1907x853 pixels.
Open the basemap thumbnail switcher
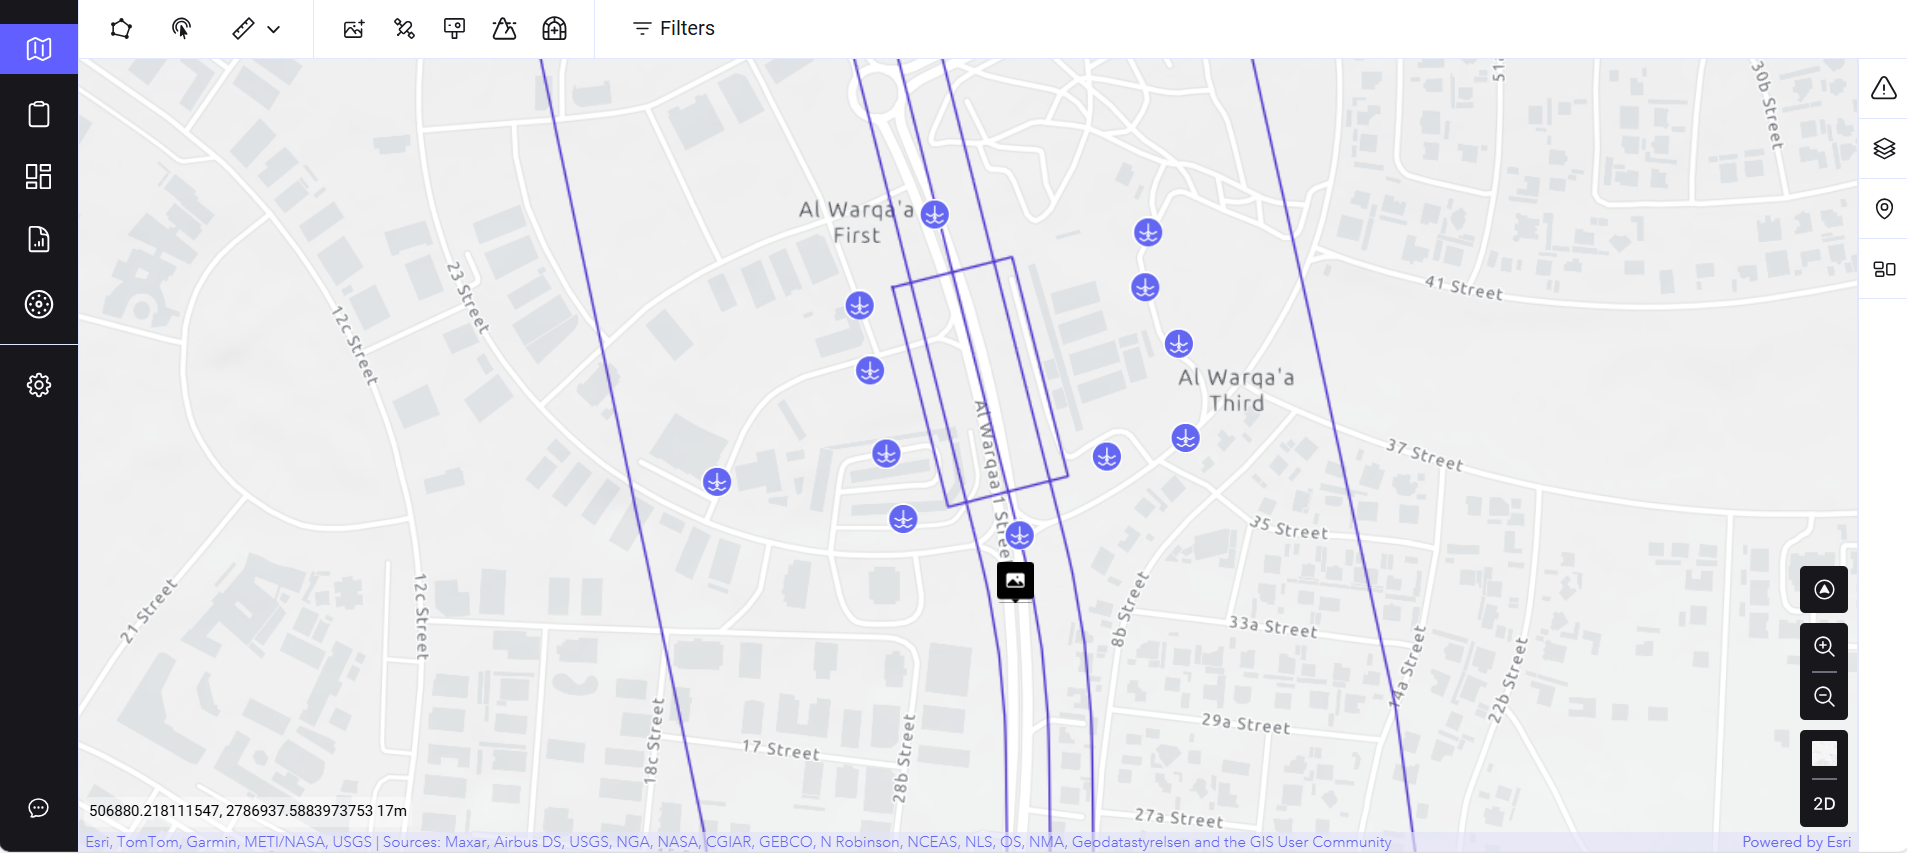tap(1824, 754)
